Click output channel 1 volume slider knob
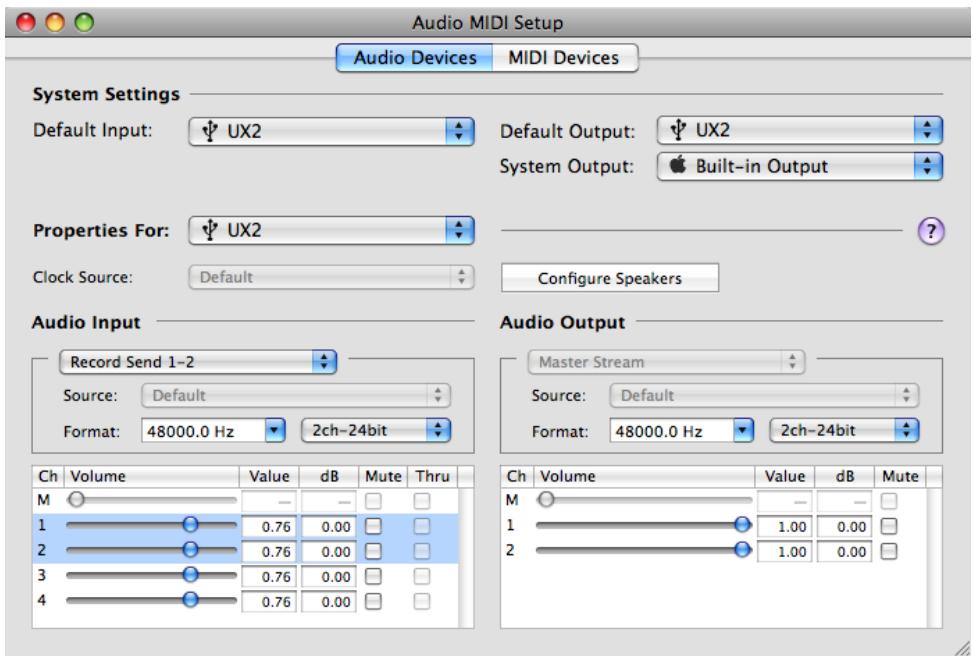 point(742,524)
